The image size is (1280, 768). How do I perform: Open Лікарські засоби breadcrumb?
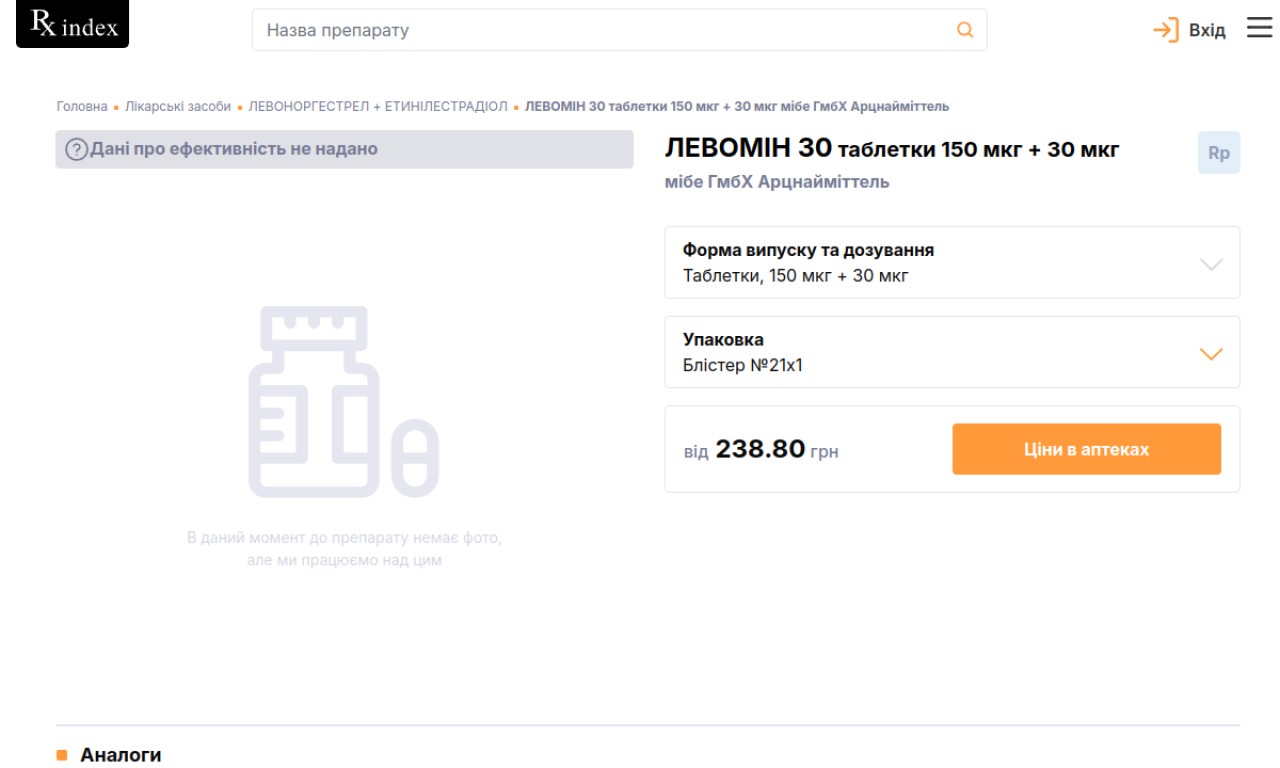[x=178, y=106]
